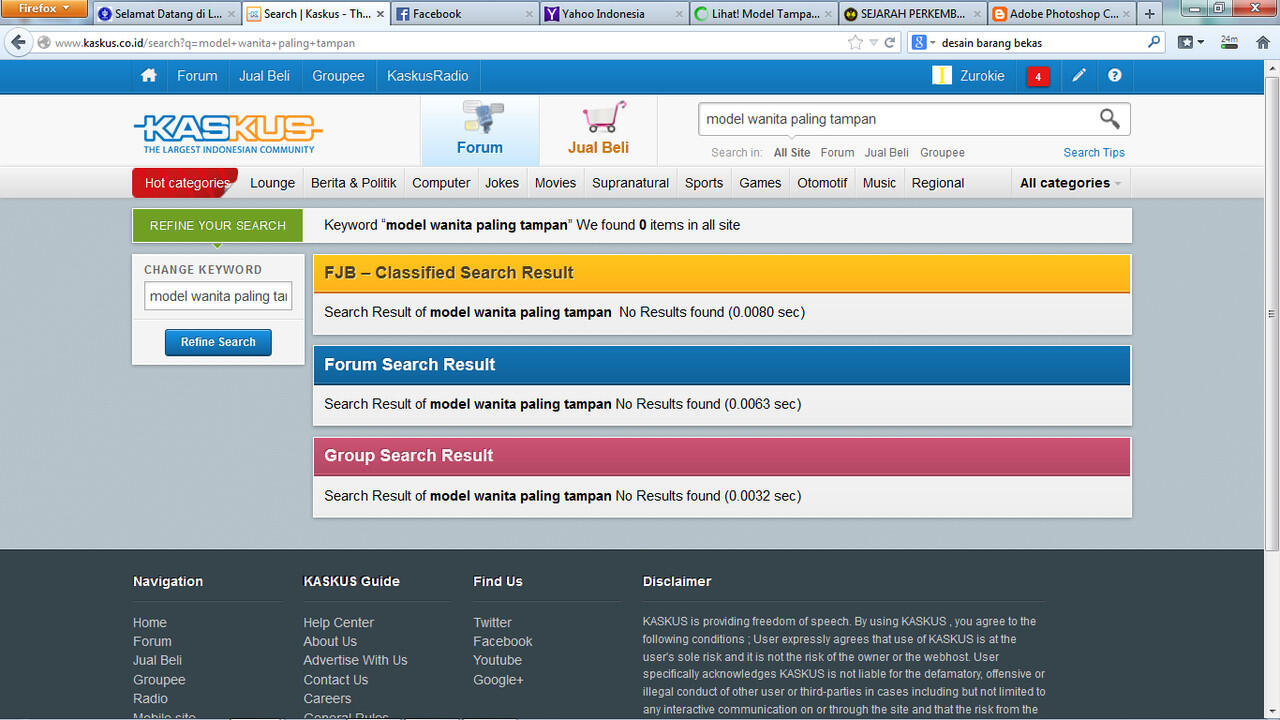
Task: Open the Computer category
Action: pos(441,183)
